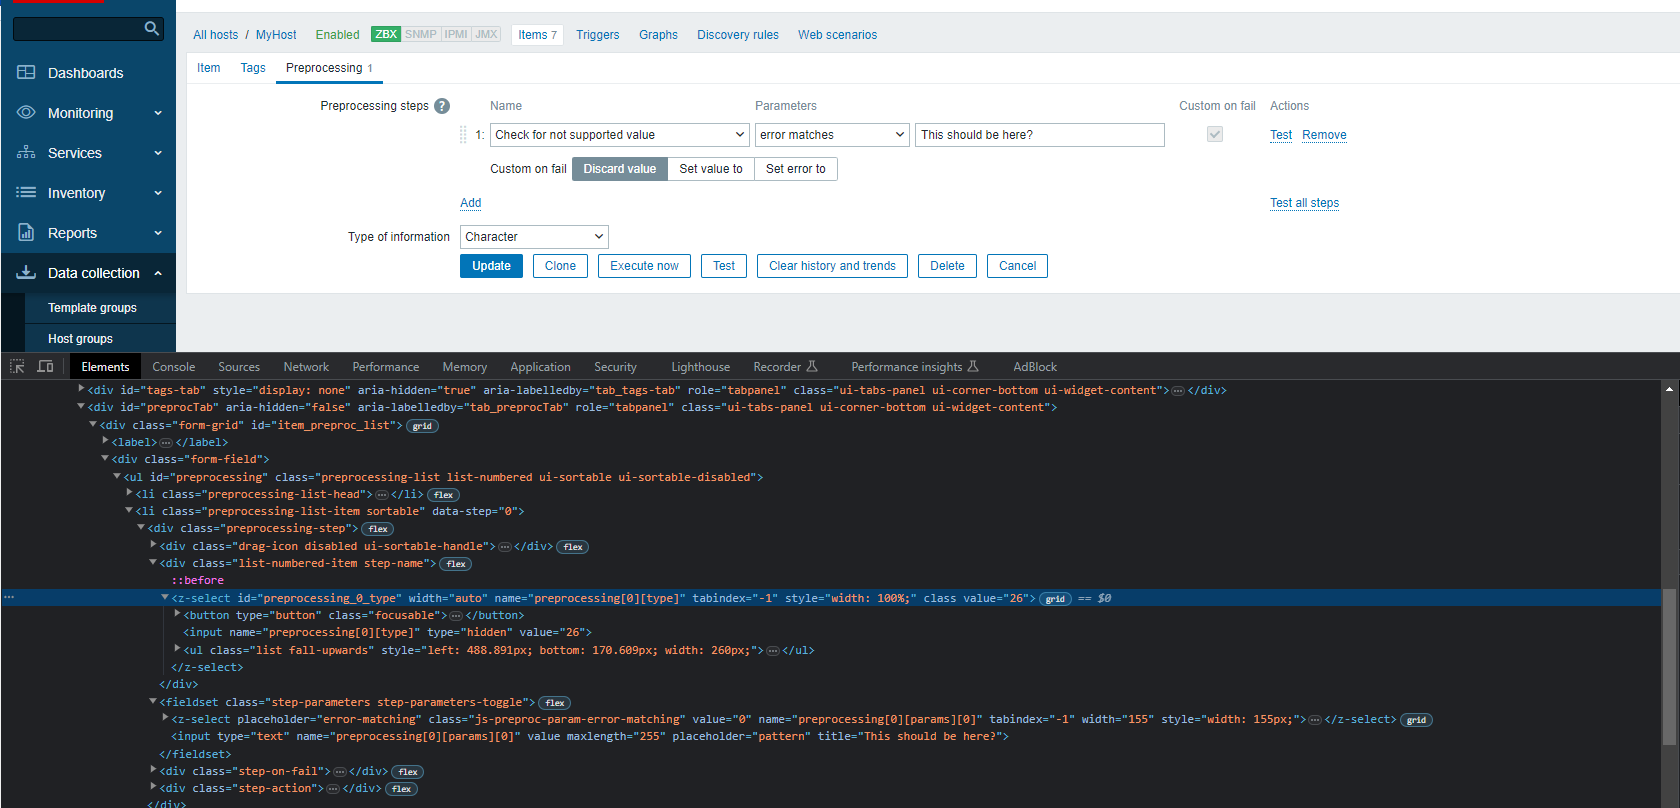Collapse the fieldset step-parameters node
The height and width of the screenshot is (808, 1680).
pos(153,702)
